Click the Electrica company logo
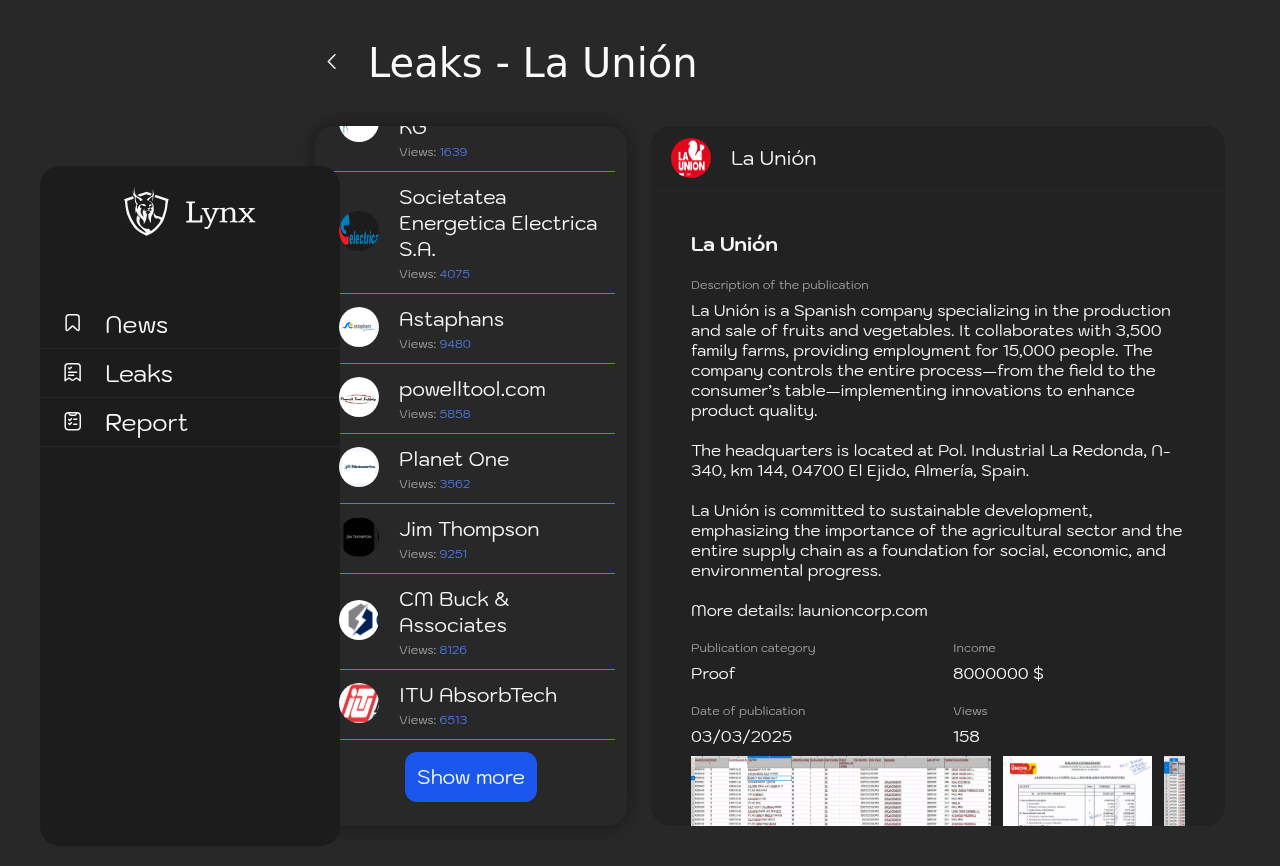The width and height of the screenshot is (1280, 866). pos(359,231)
